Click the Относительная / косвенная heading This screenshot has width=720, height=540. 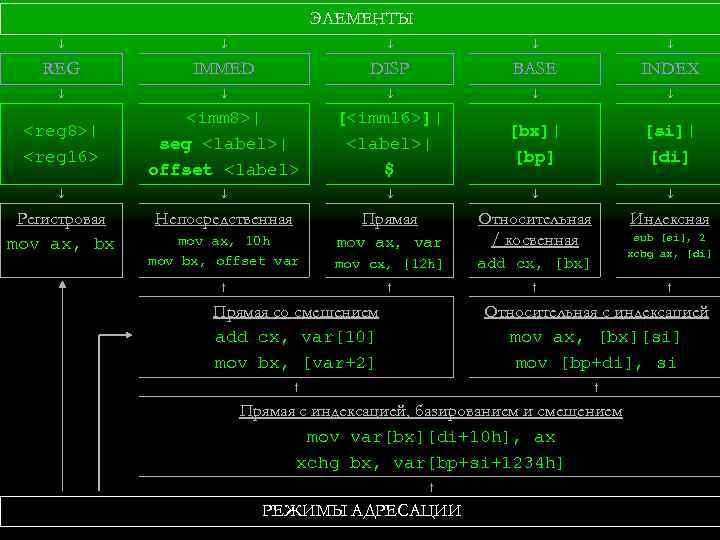(534, 230)
